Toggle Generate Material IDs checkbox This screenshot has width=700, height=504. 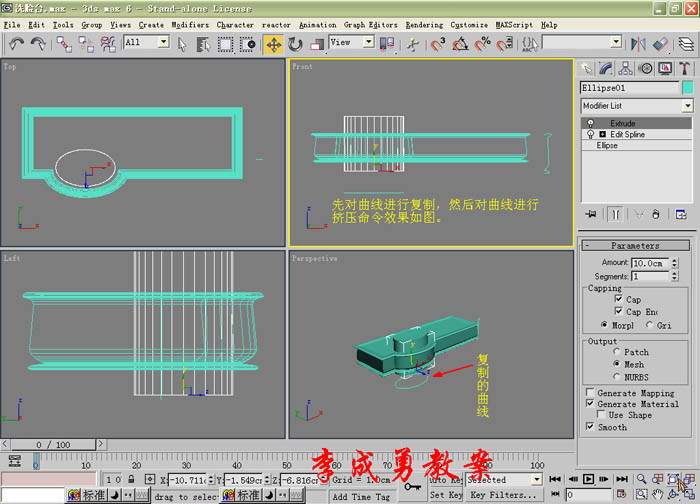click(x=590, y=404)
